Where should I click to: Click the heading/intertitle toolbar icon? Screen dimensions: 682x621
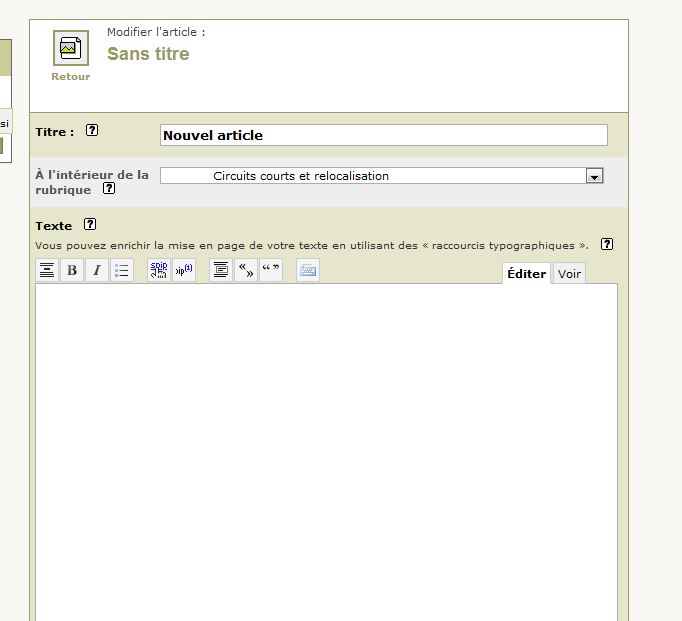46,270
